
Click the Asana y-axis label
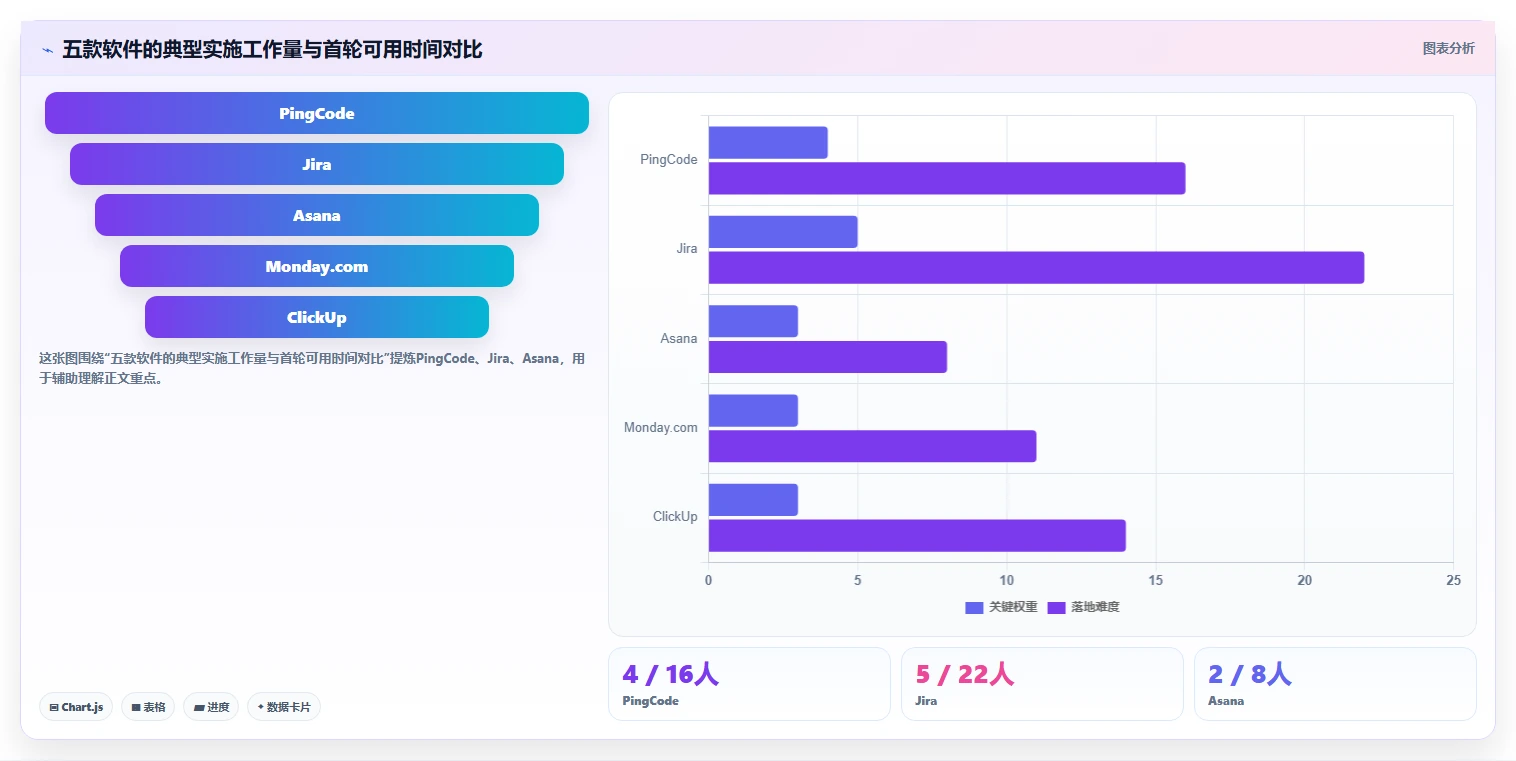679,338
